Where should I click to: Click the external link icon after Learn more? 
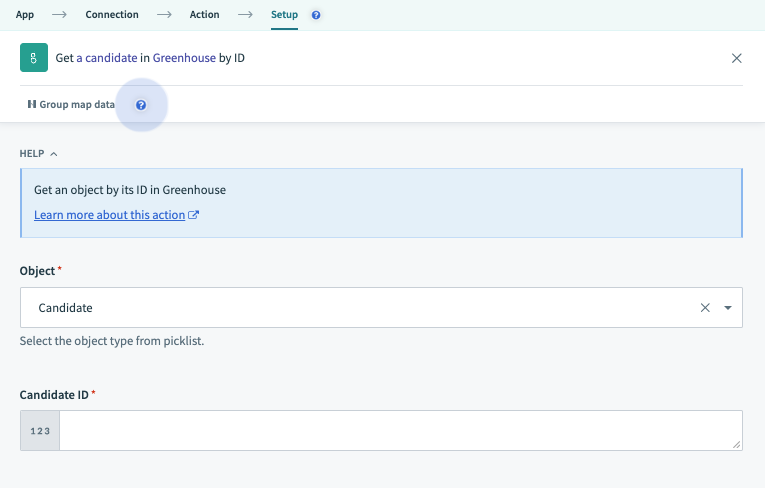194,215
